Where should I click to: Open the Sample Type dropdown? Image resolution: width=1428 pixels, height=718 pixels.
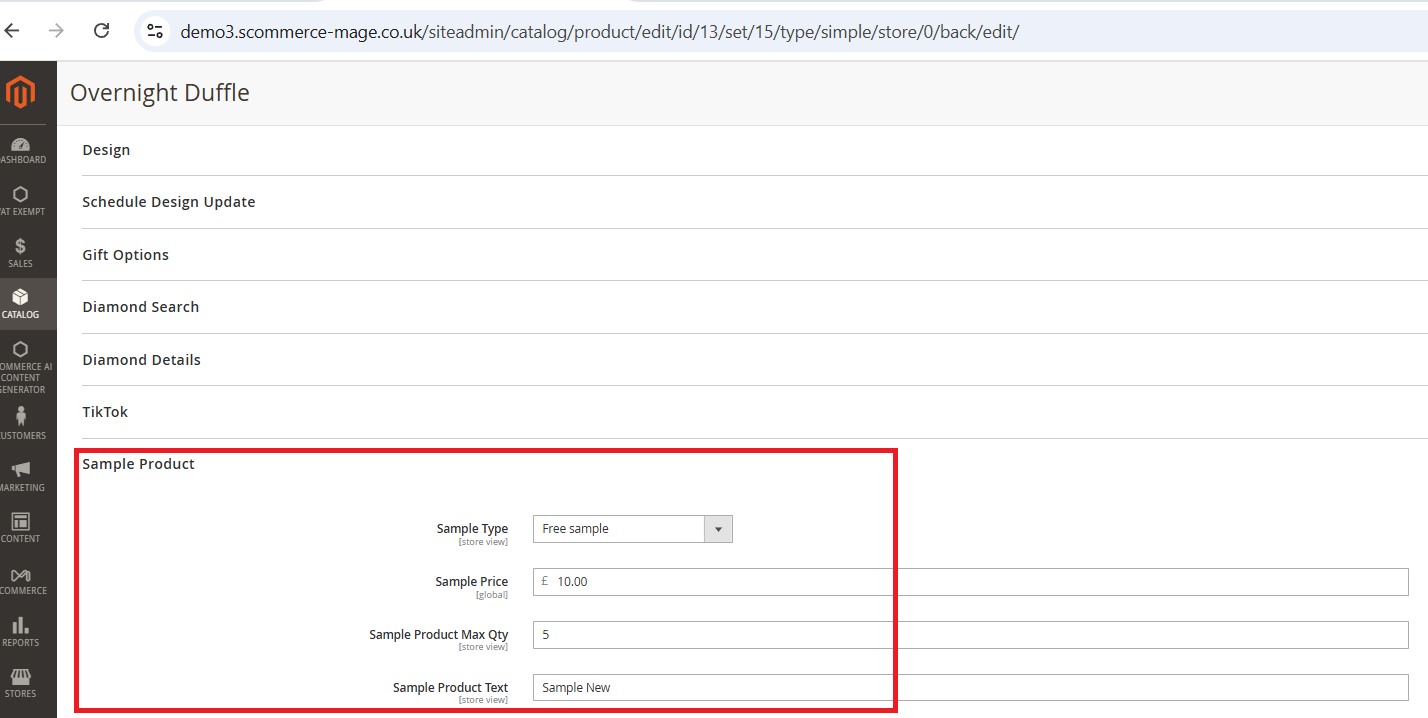pos(632,529)
